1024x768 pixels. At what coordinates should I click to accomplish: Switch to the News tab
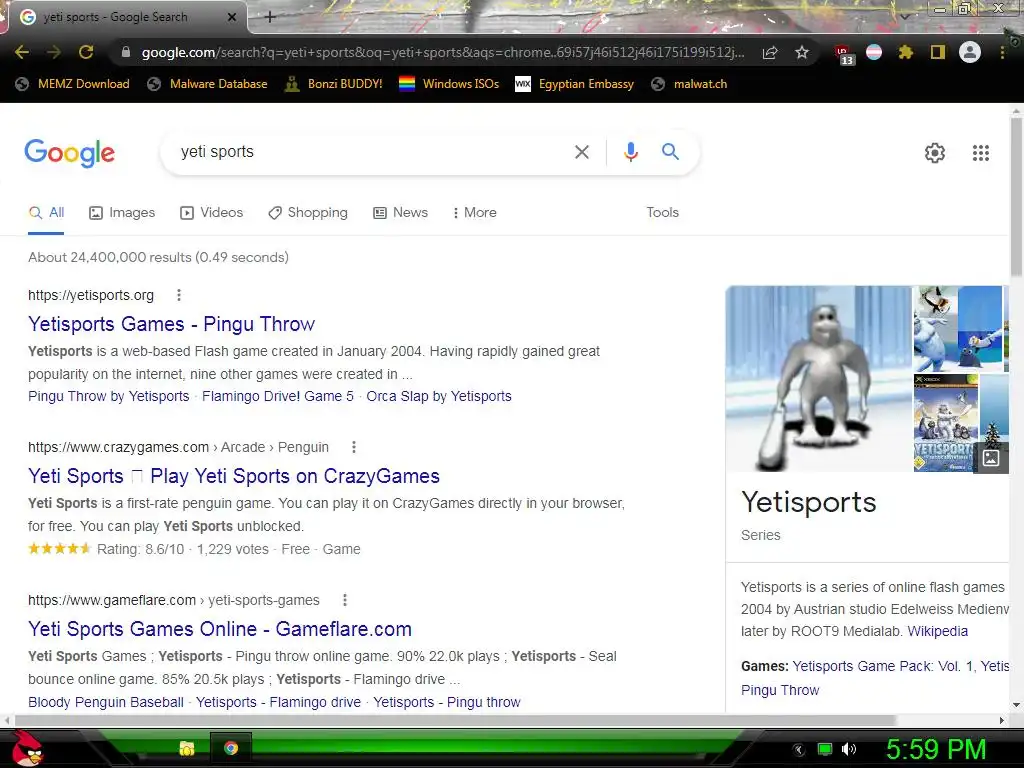(x=400, y=213)
